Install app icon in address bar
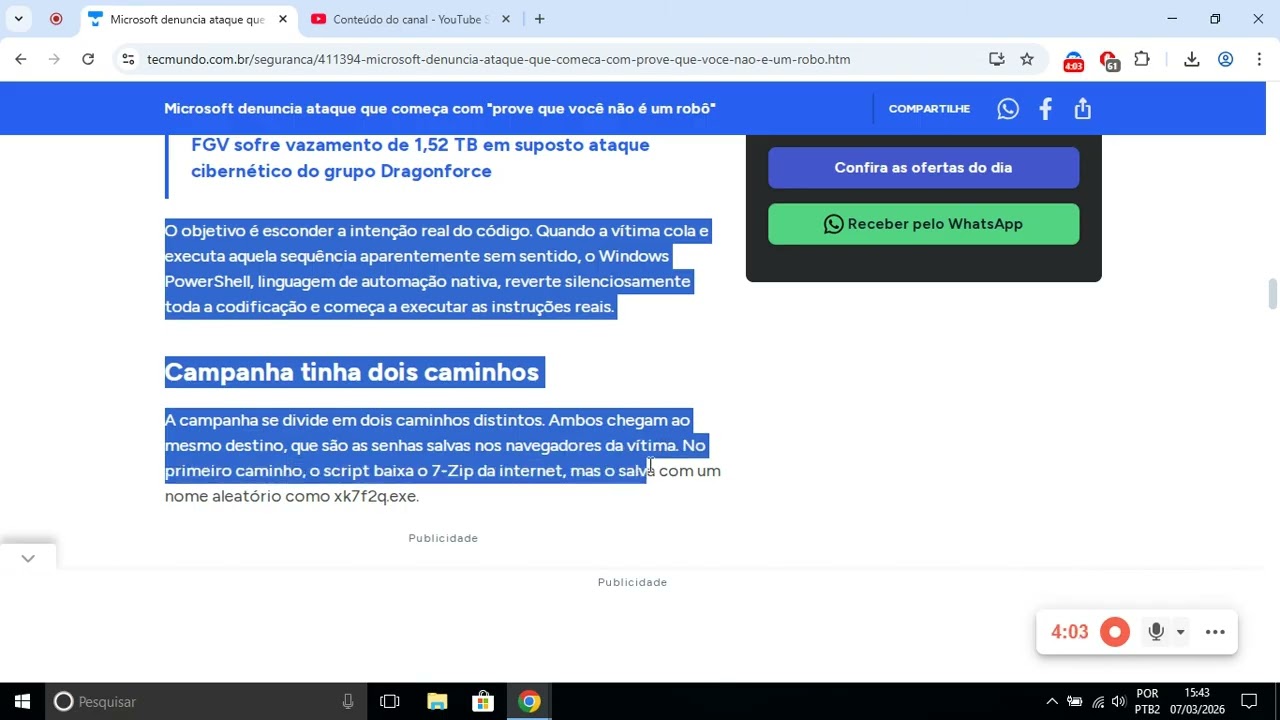1280x720 pixels. point(996,59)
